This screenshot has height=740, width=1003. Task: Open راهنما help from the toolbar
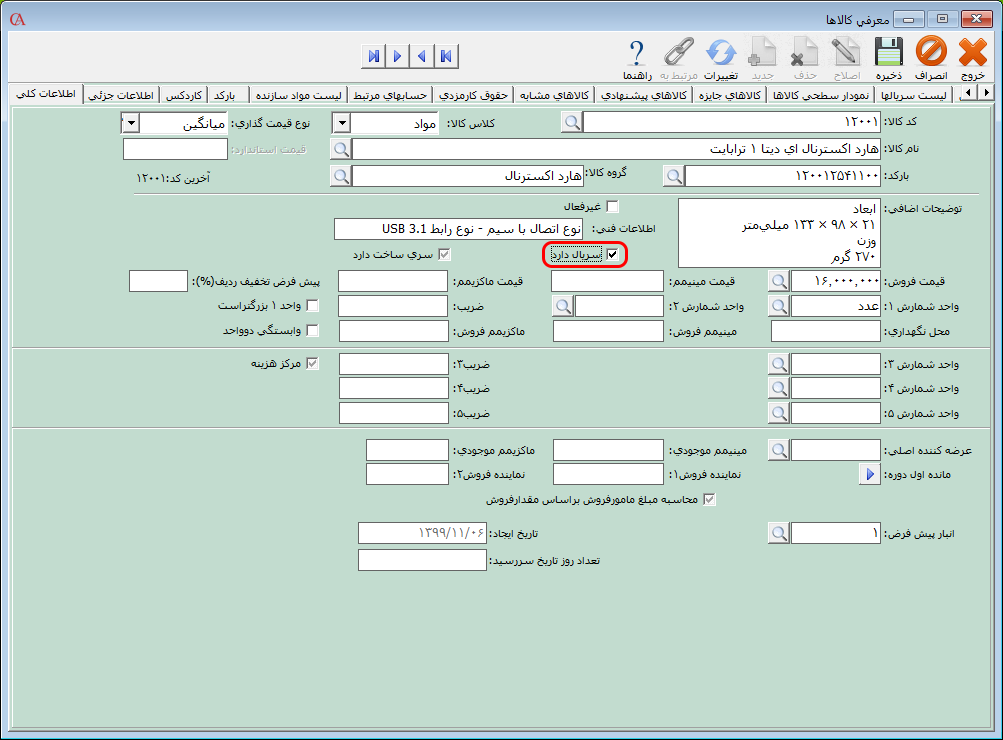point(637,58)
